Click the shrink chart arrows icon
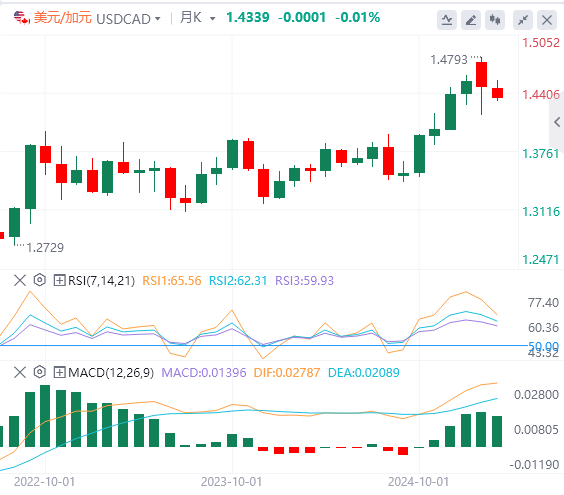This screenshot has height=495, width=564. point(523,20)
